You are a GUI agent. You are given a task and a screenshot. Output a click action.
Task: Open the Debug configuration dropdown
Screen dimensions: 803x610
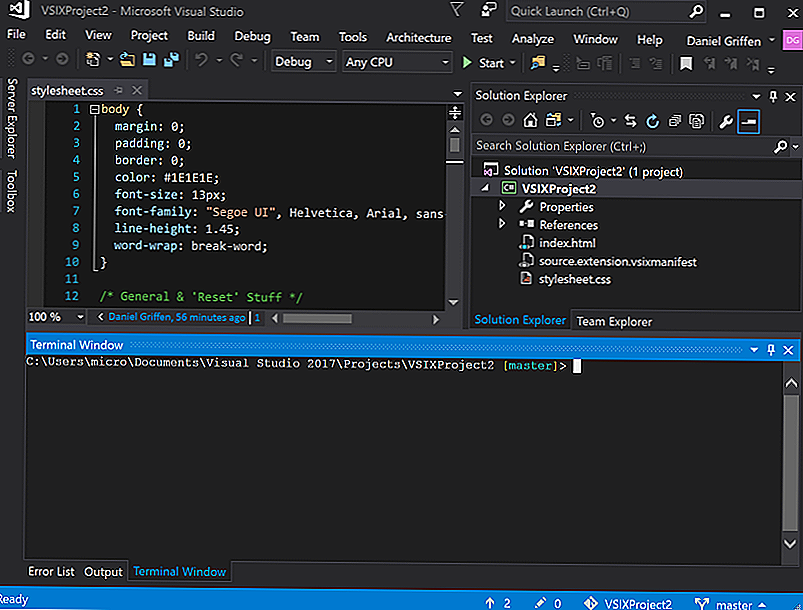point(304,62)
